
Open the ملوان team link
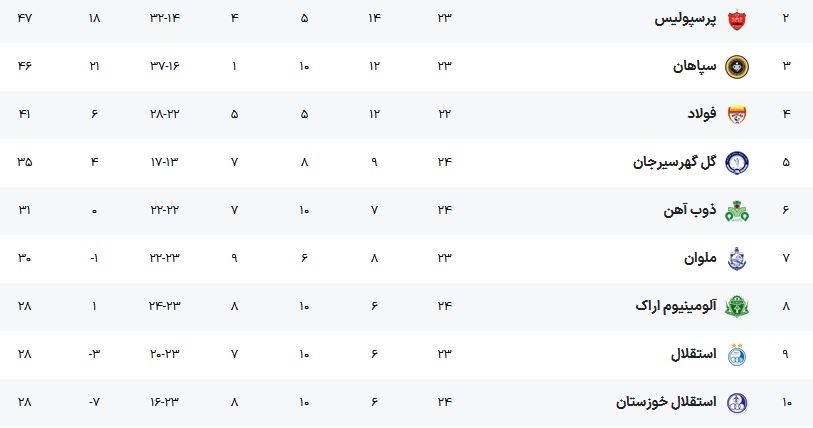[x=700, y=258]
